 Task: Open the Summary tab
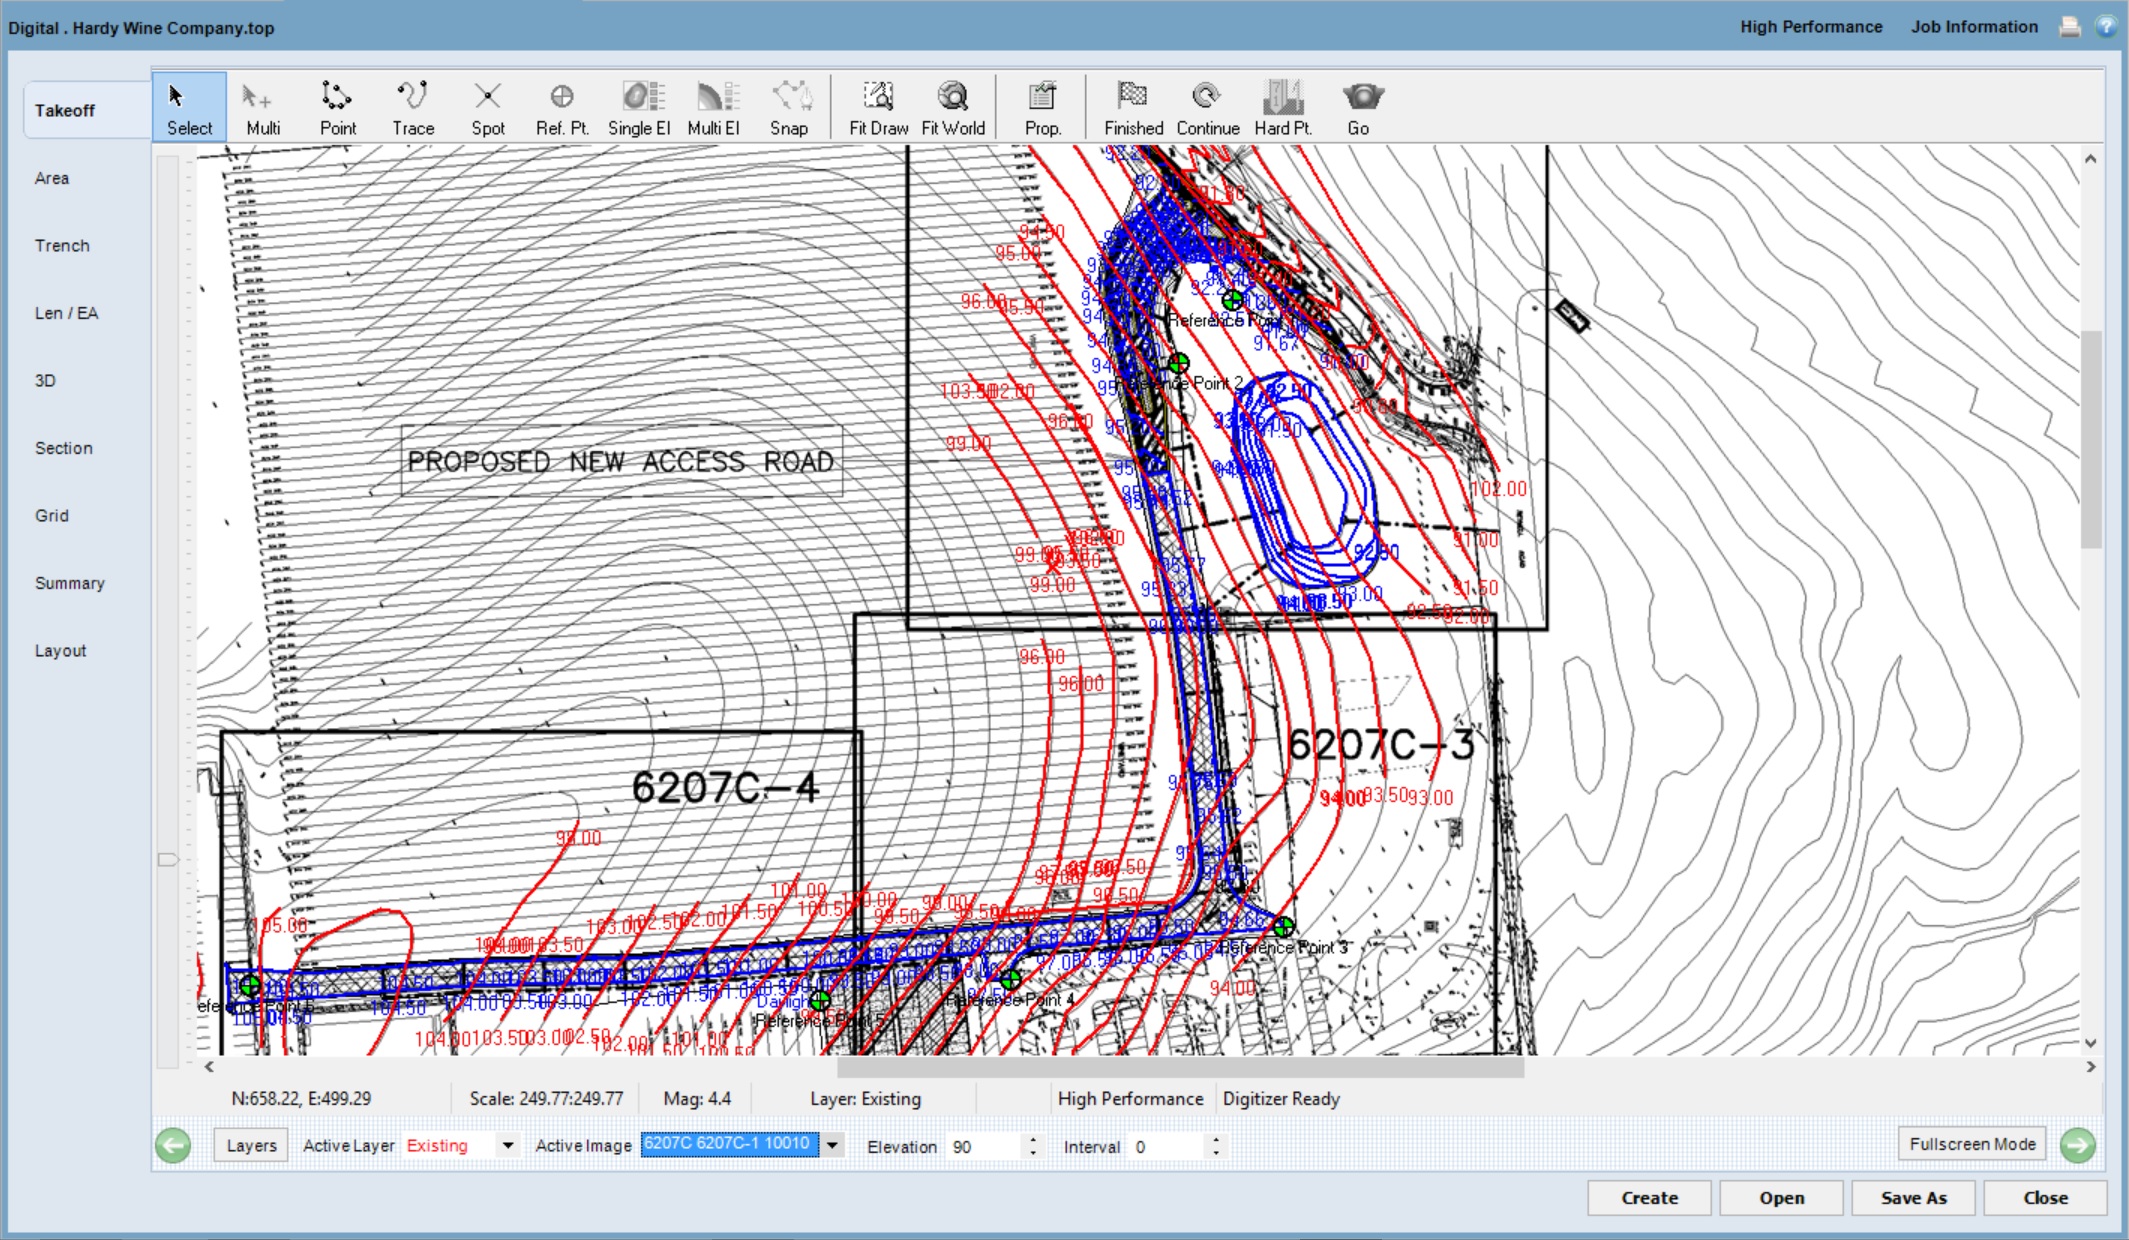coord(69,583)
